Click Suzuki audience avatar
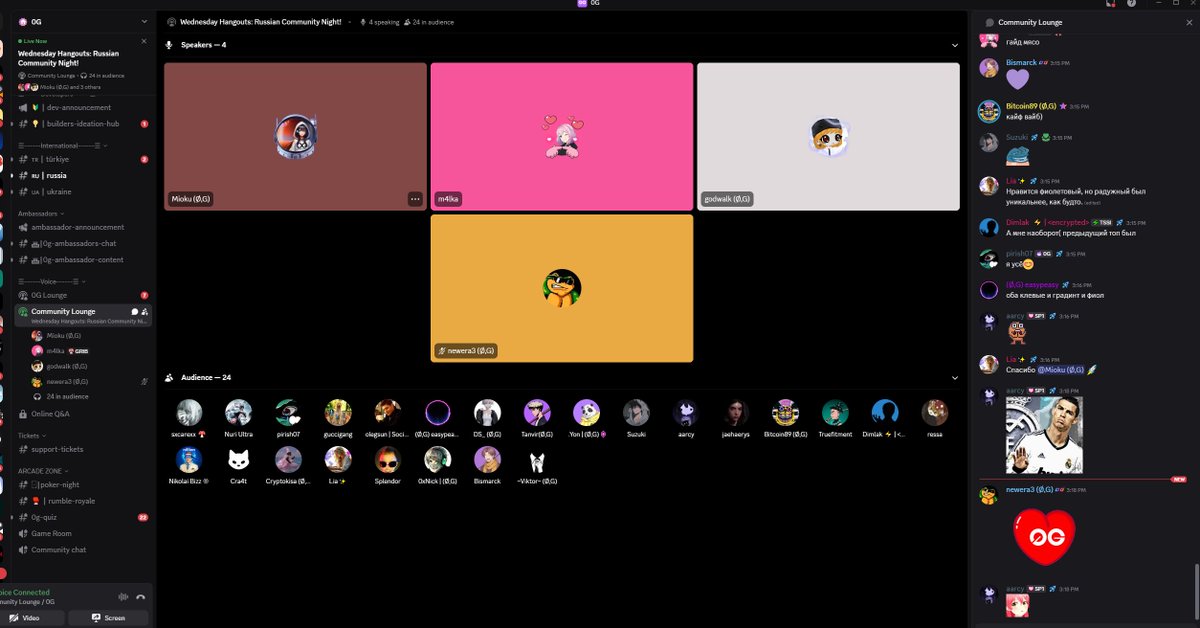Viewport: 1200px width, 628px height. click(636, 413)
